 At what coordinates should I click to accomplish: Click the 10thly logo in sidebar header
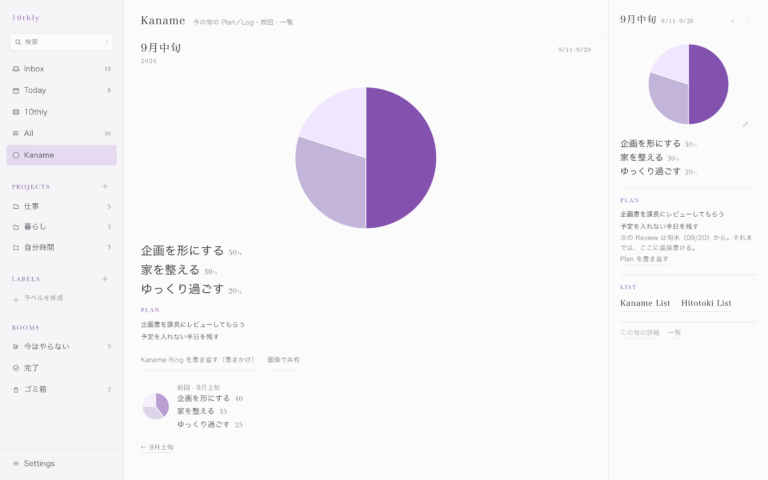pyautogui.click(x=25, y=18)
